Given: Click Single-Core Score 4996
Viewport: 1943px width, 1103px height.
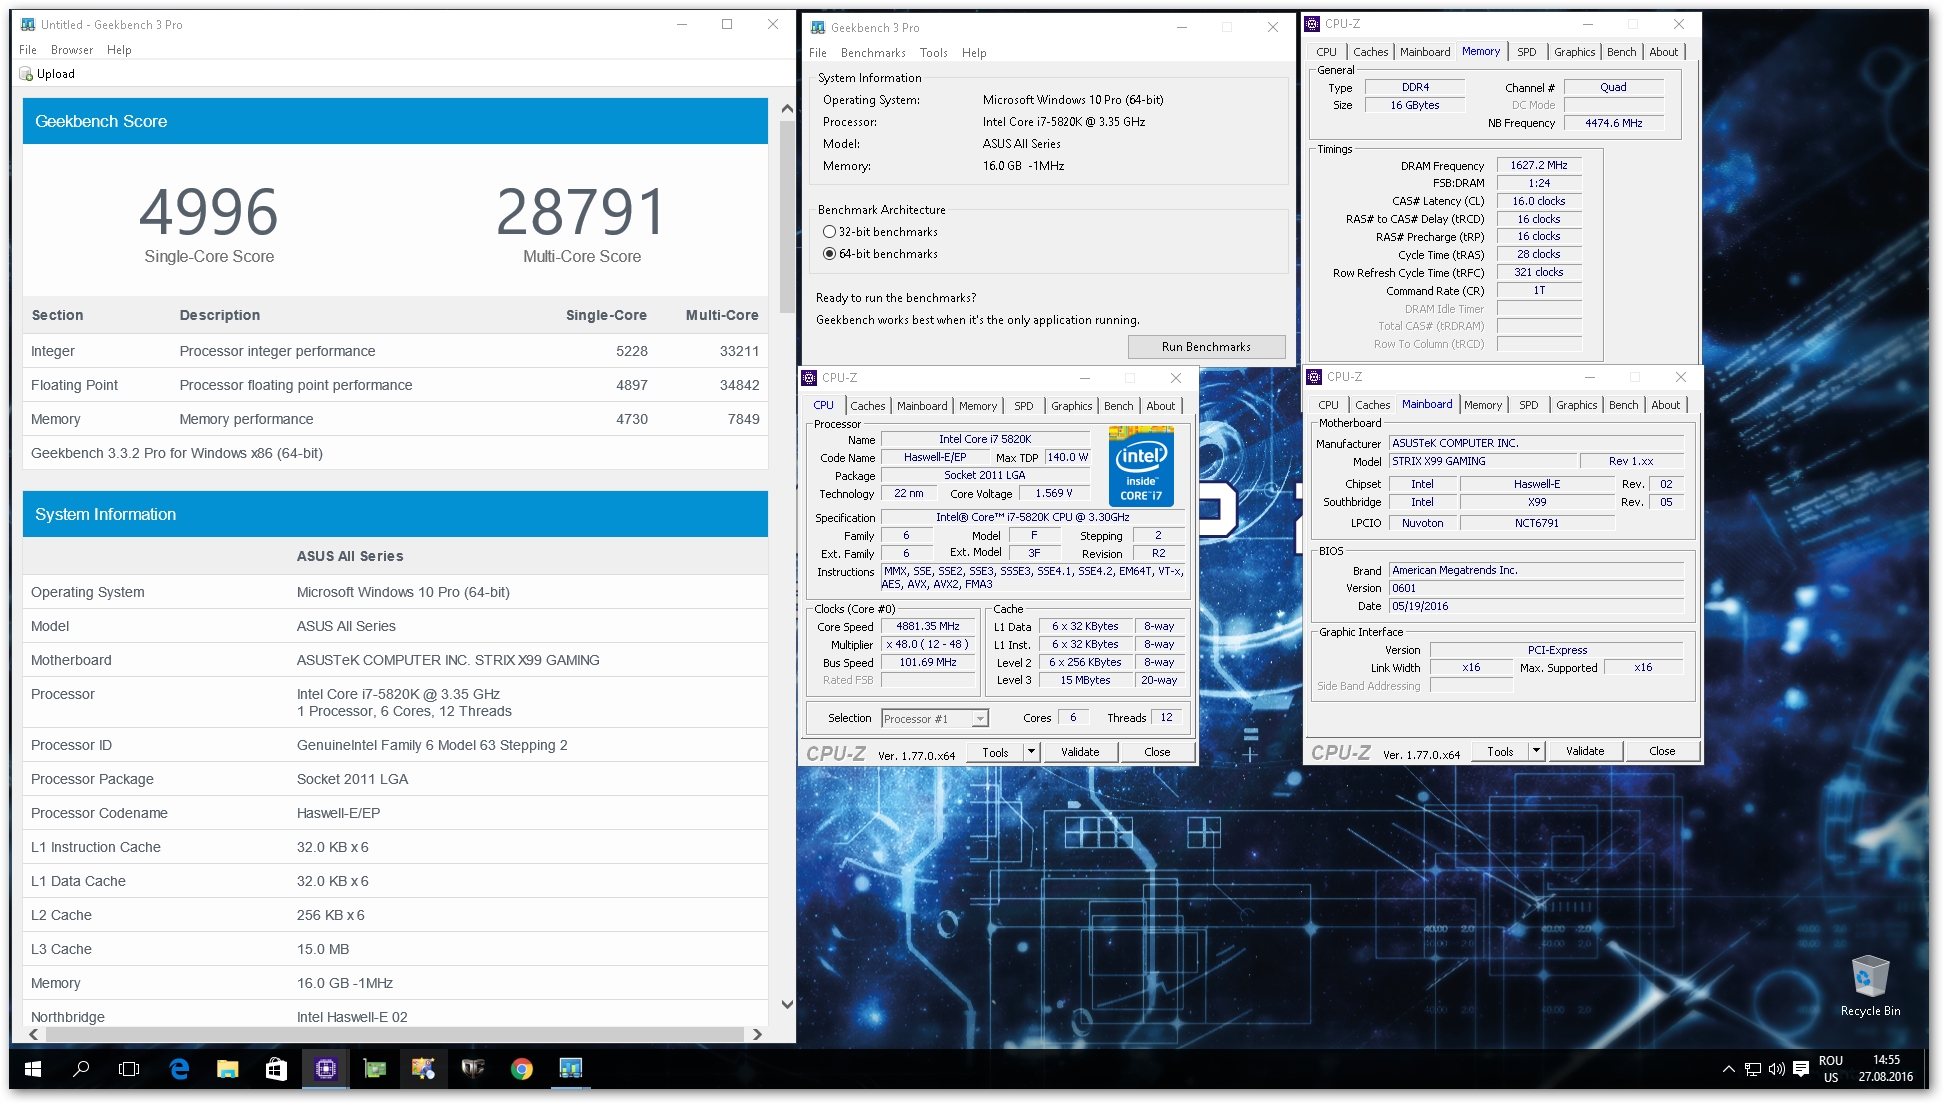Looking at the screenshot, I should [x=209, y=212].
